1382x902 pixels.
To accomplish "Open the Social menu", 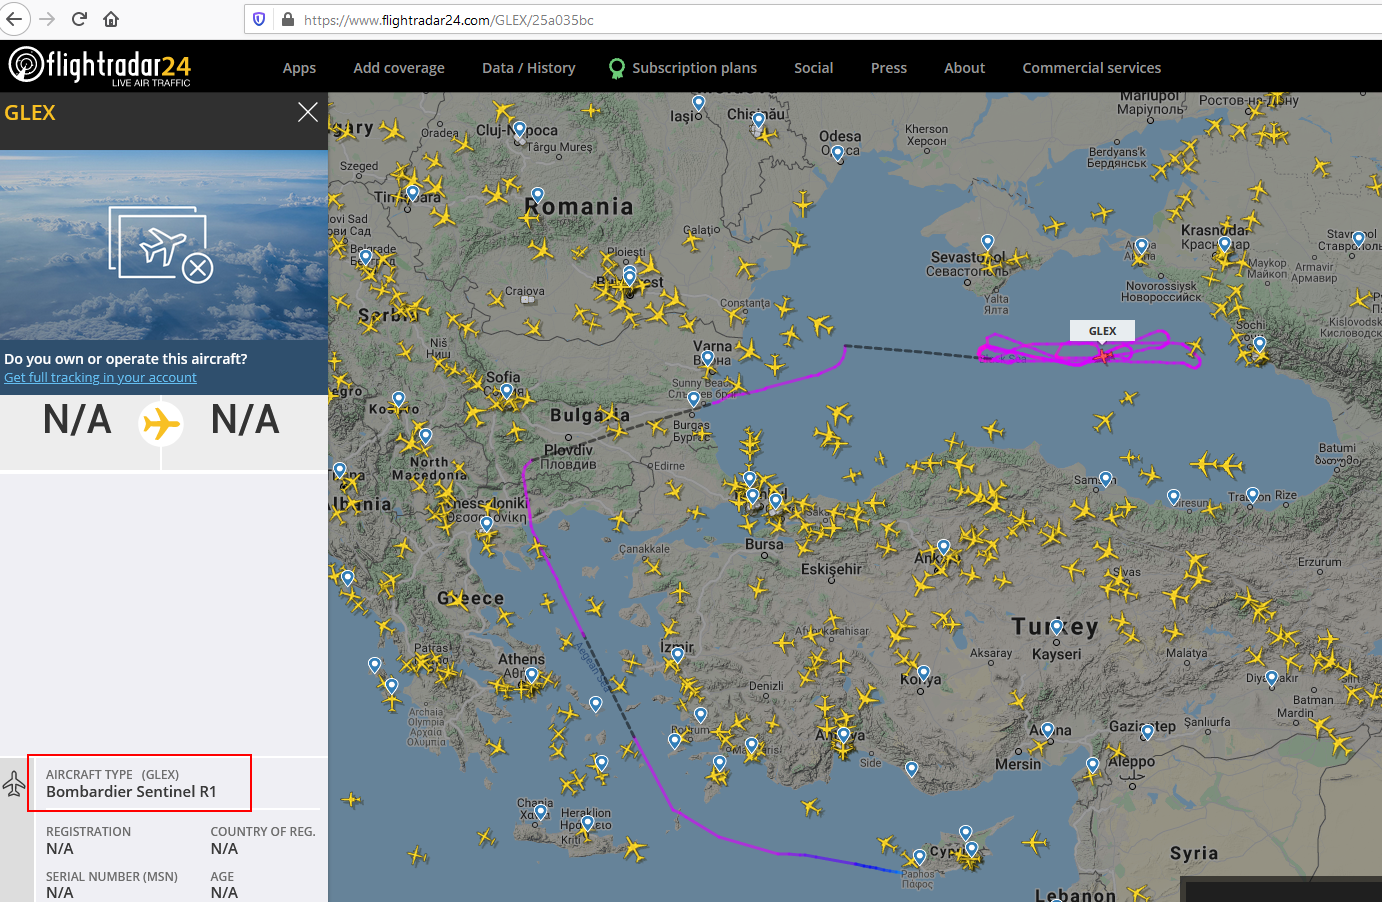I will coord(813,68).
